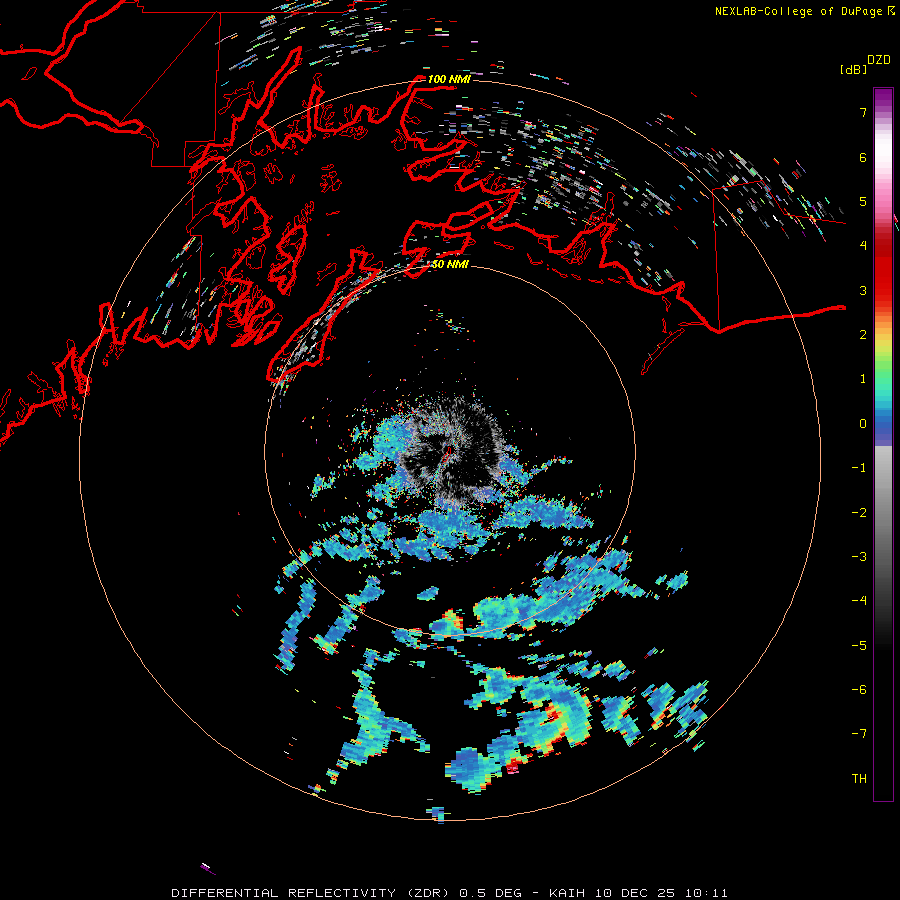Screen dimensions: 900x900
Task: Click the 6 value on the color scale
Action: [x=863, y=157]
